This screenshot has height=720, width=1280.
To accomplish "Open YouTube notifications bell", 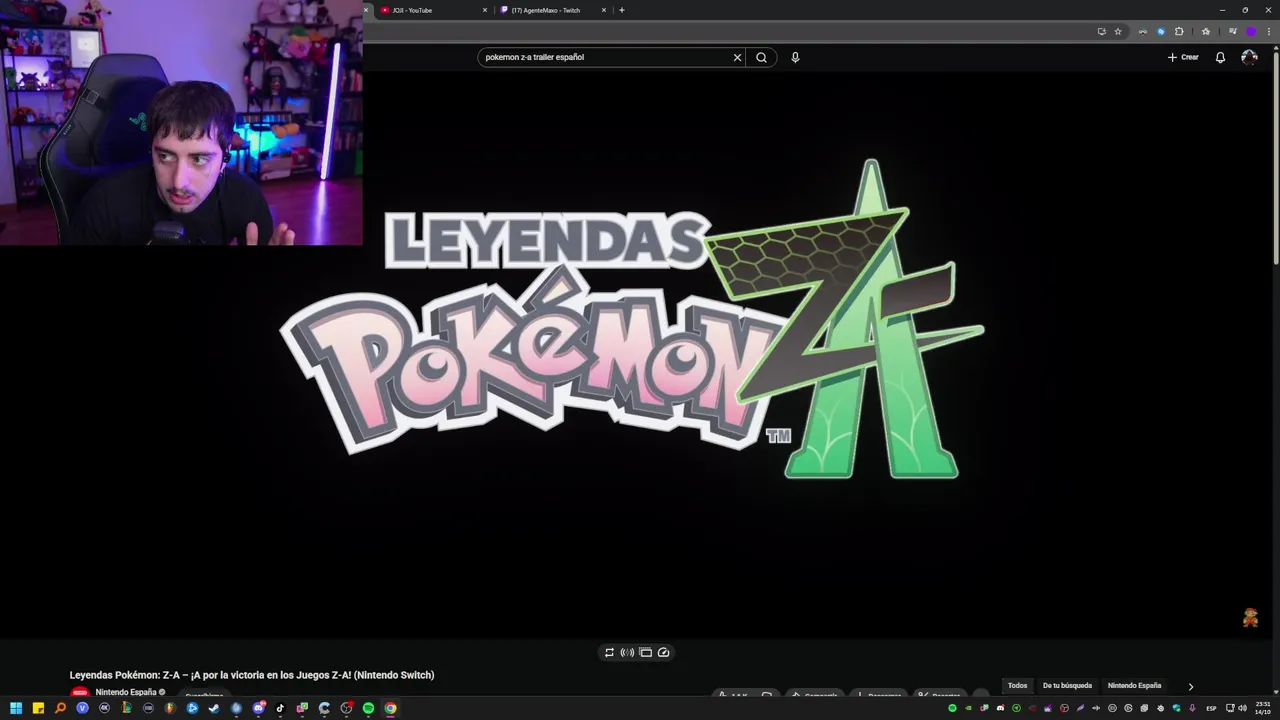I will (1220, 57).
